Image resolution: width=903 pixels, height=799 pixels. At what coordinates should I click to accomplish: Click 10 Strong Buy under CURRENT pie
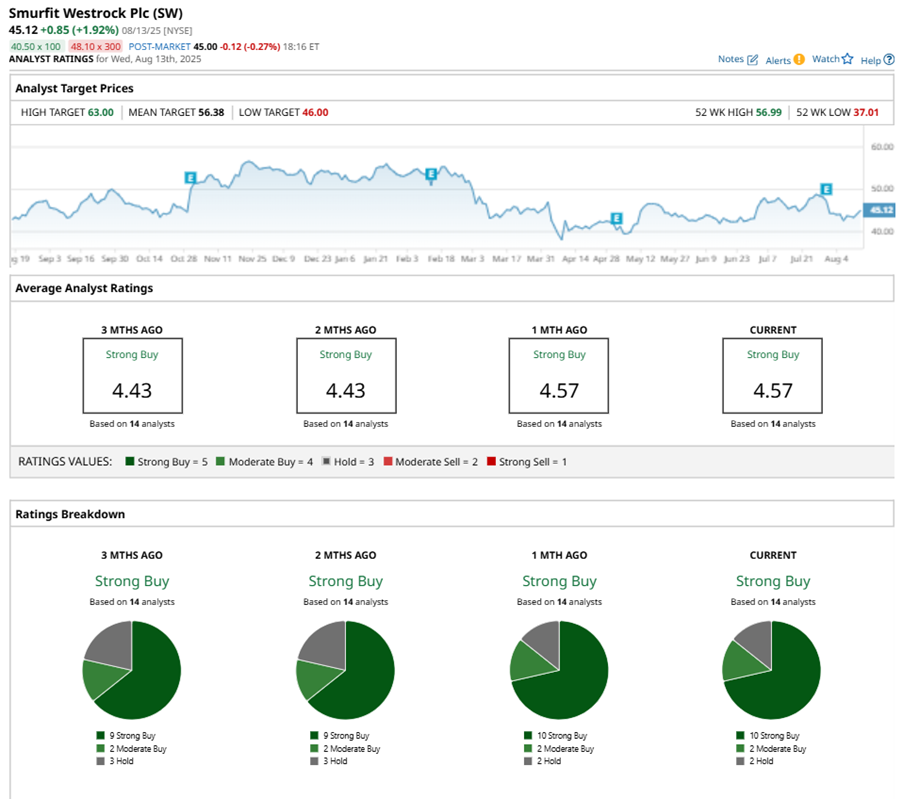tap(775, 736)
